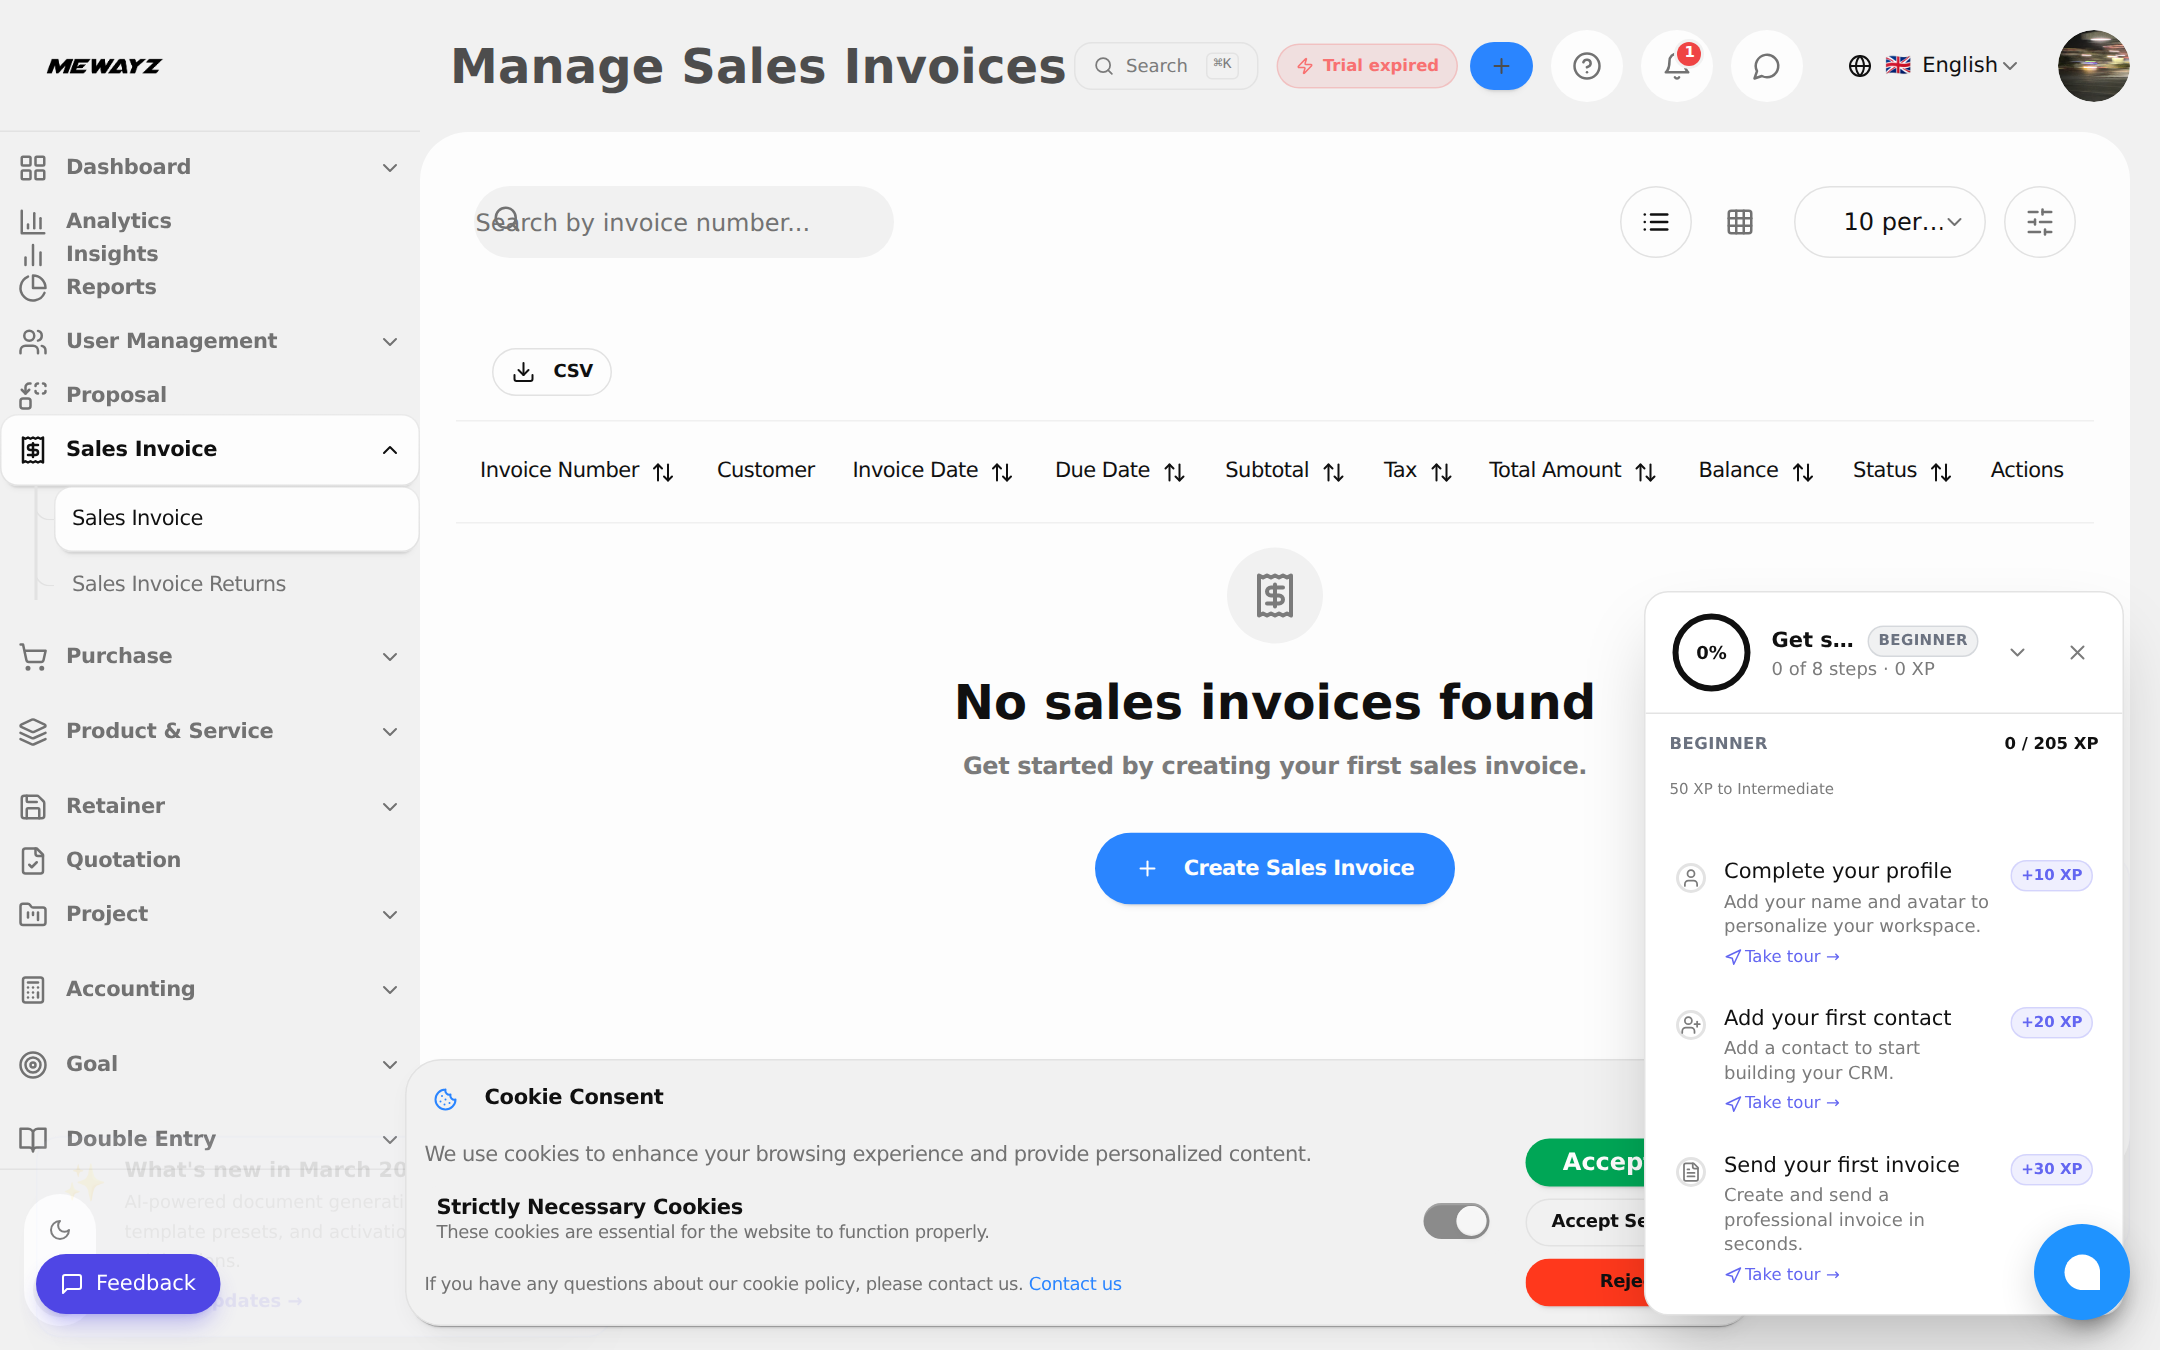This screenshot has width=2160, height=1350.
Task: Open notifications bell
Action: coord(1676,65)
